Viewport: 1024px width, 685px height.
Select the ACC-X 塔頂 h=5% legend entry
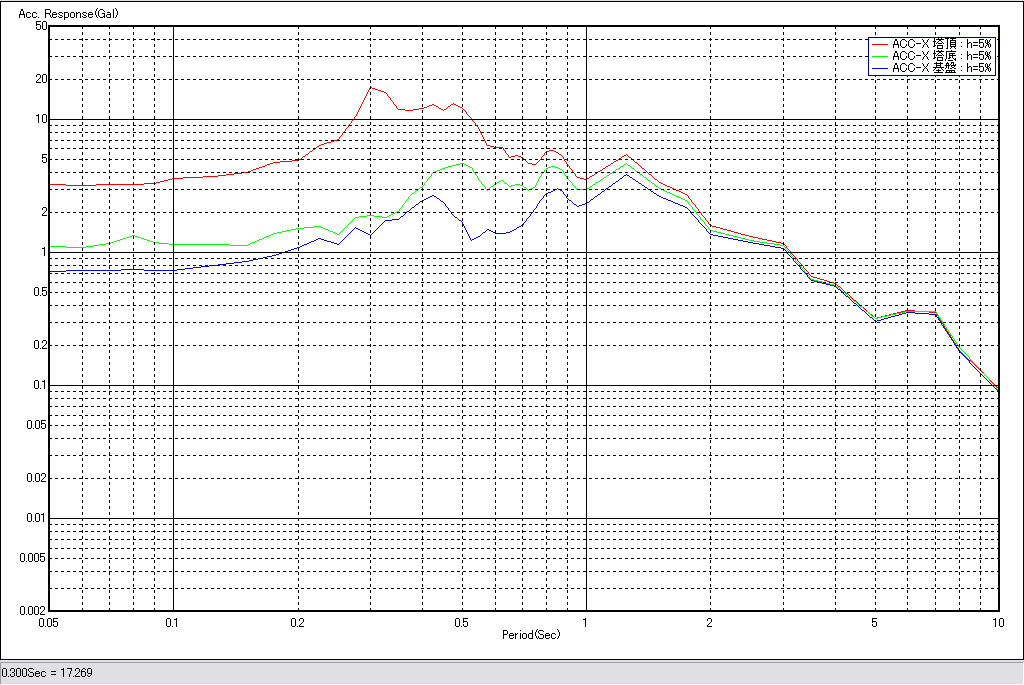pyautogui.click(x=941, y=44)
